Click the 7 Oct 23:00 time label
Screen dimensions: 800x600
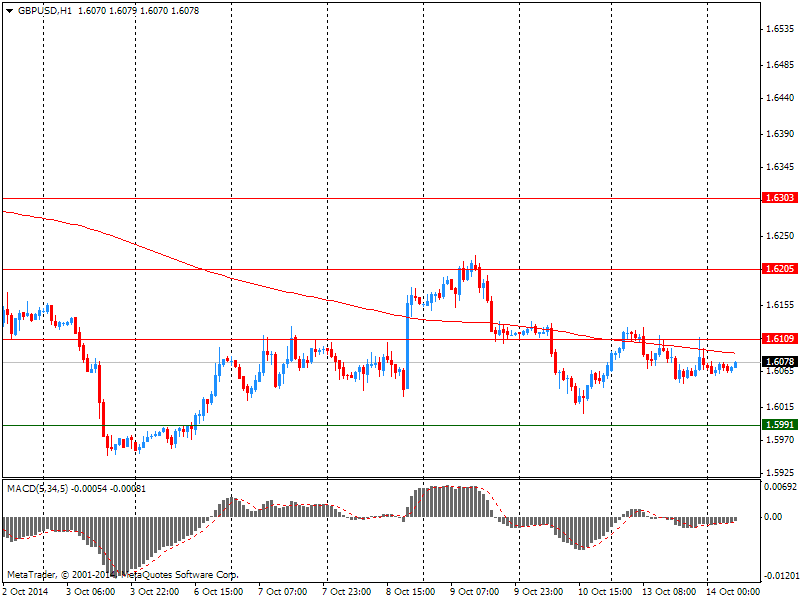click(346, 591)
